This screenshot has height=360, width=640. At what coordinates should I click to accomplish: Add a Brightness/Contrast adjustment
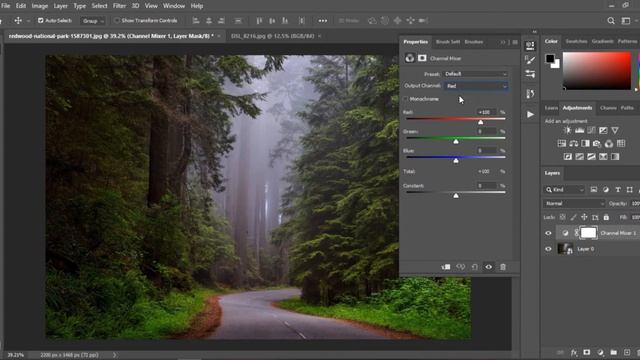[567, 131]
